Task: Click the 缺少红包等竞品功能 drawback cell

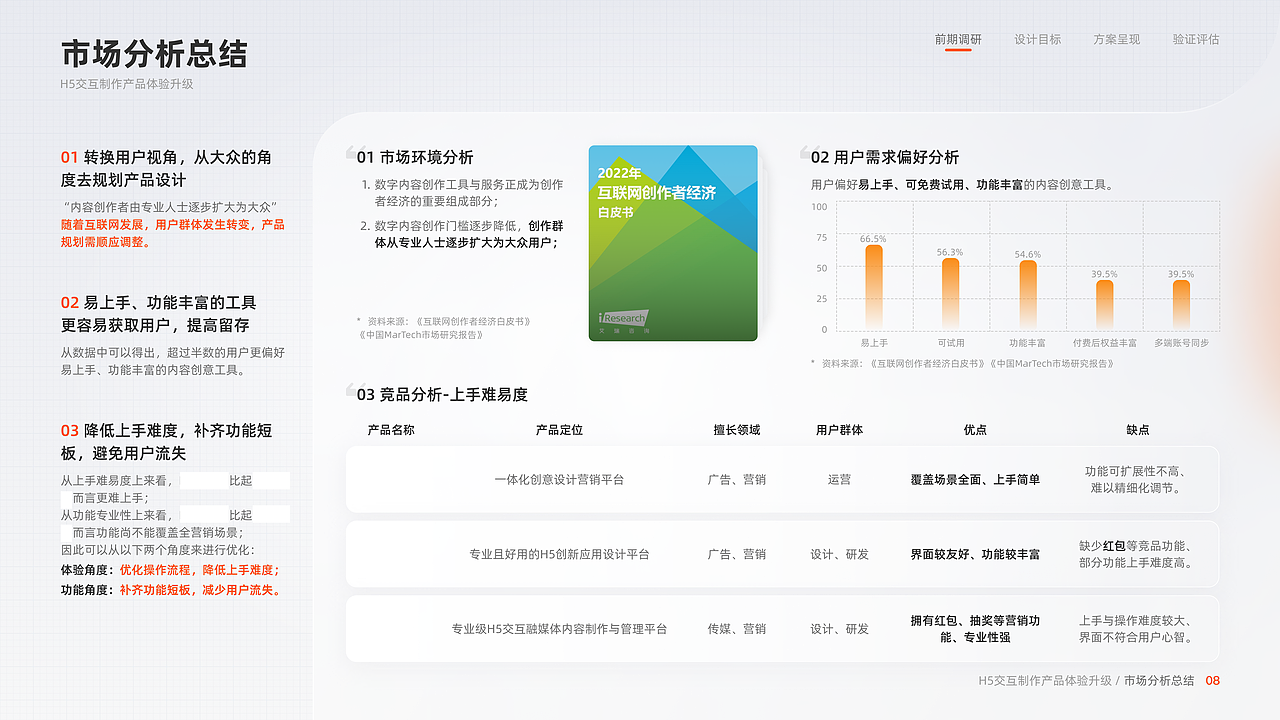Action: coord(1138,554)
